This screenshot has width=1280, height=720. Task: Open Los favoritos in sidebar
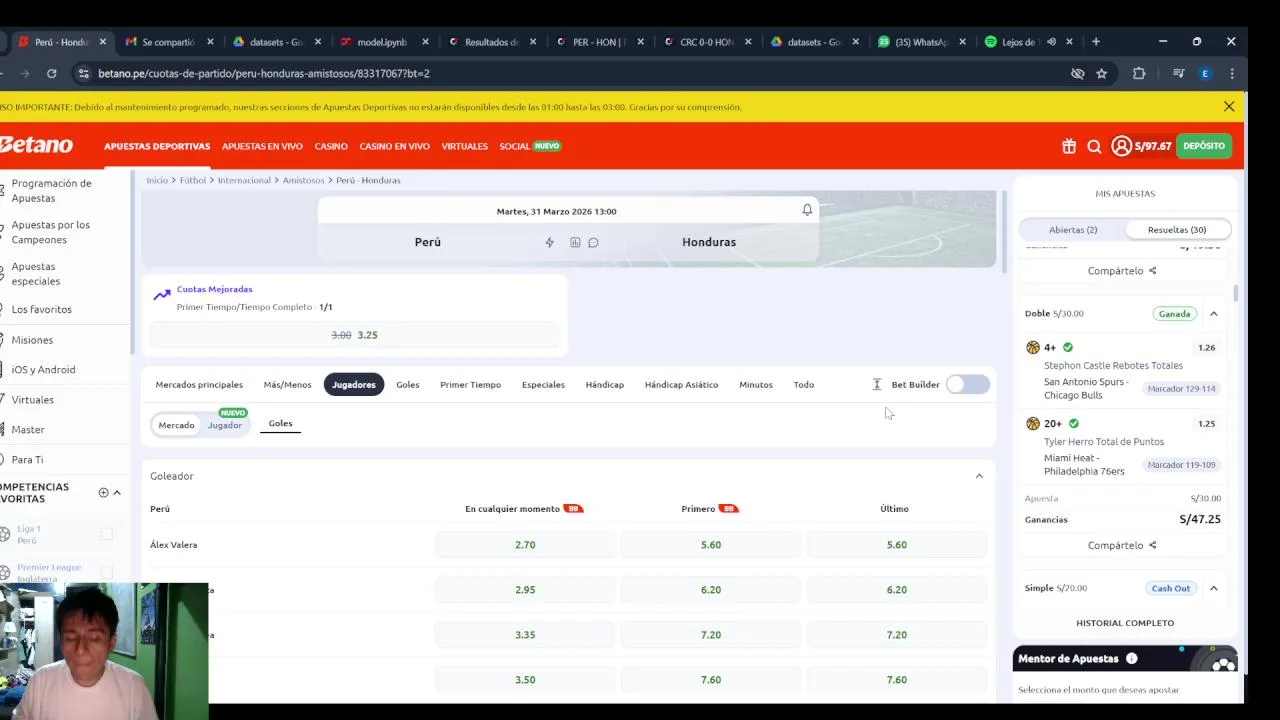[x=42, y=309]
